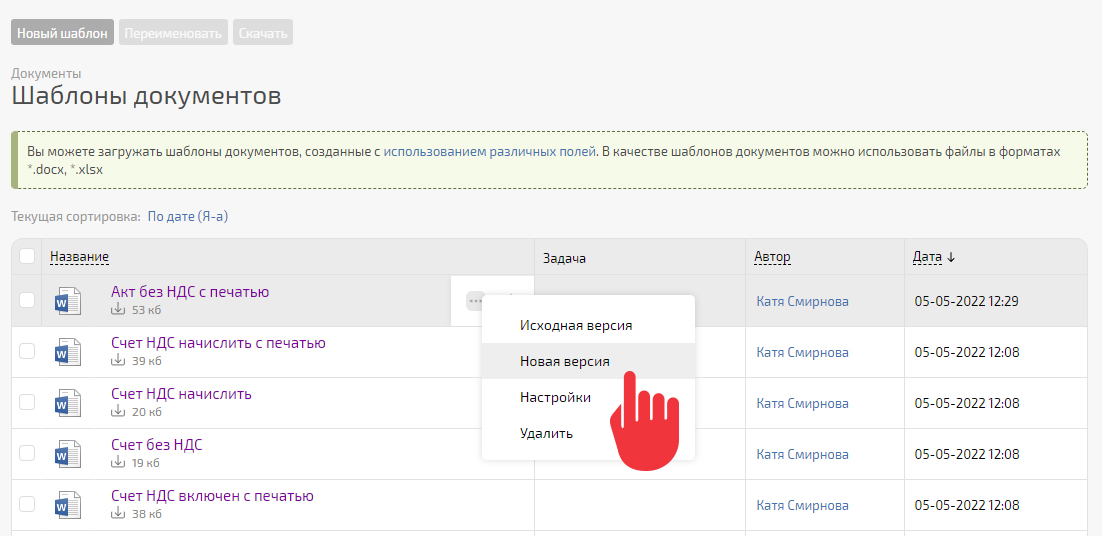
Task: Click Word file icon for Счет НДС начислить с печатью
Action: point(68,352)
